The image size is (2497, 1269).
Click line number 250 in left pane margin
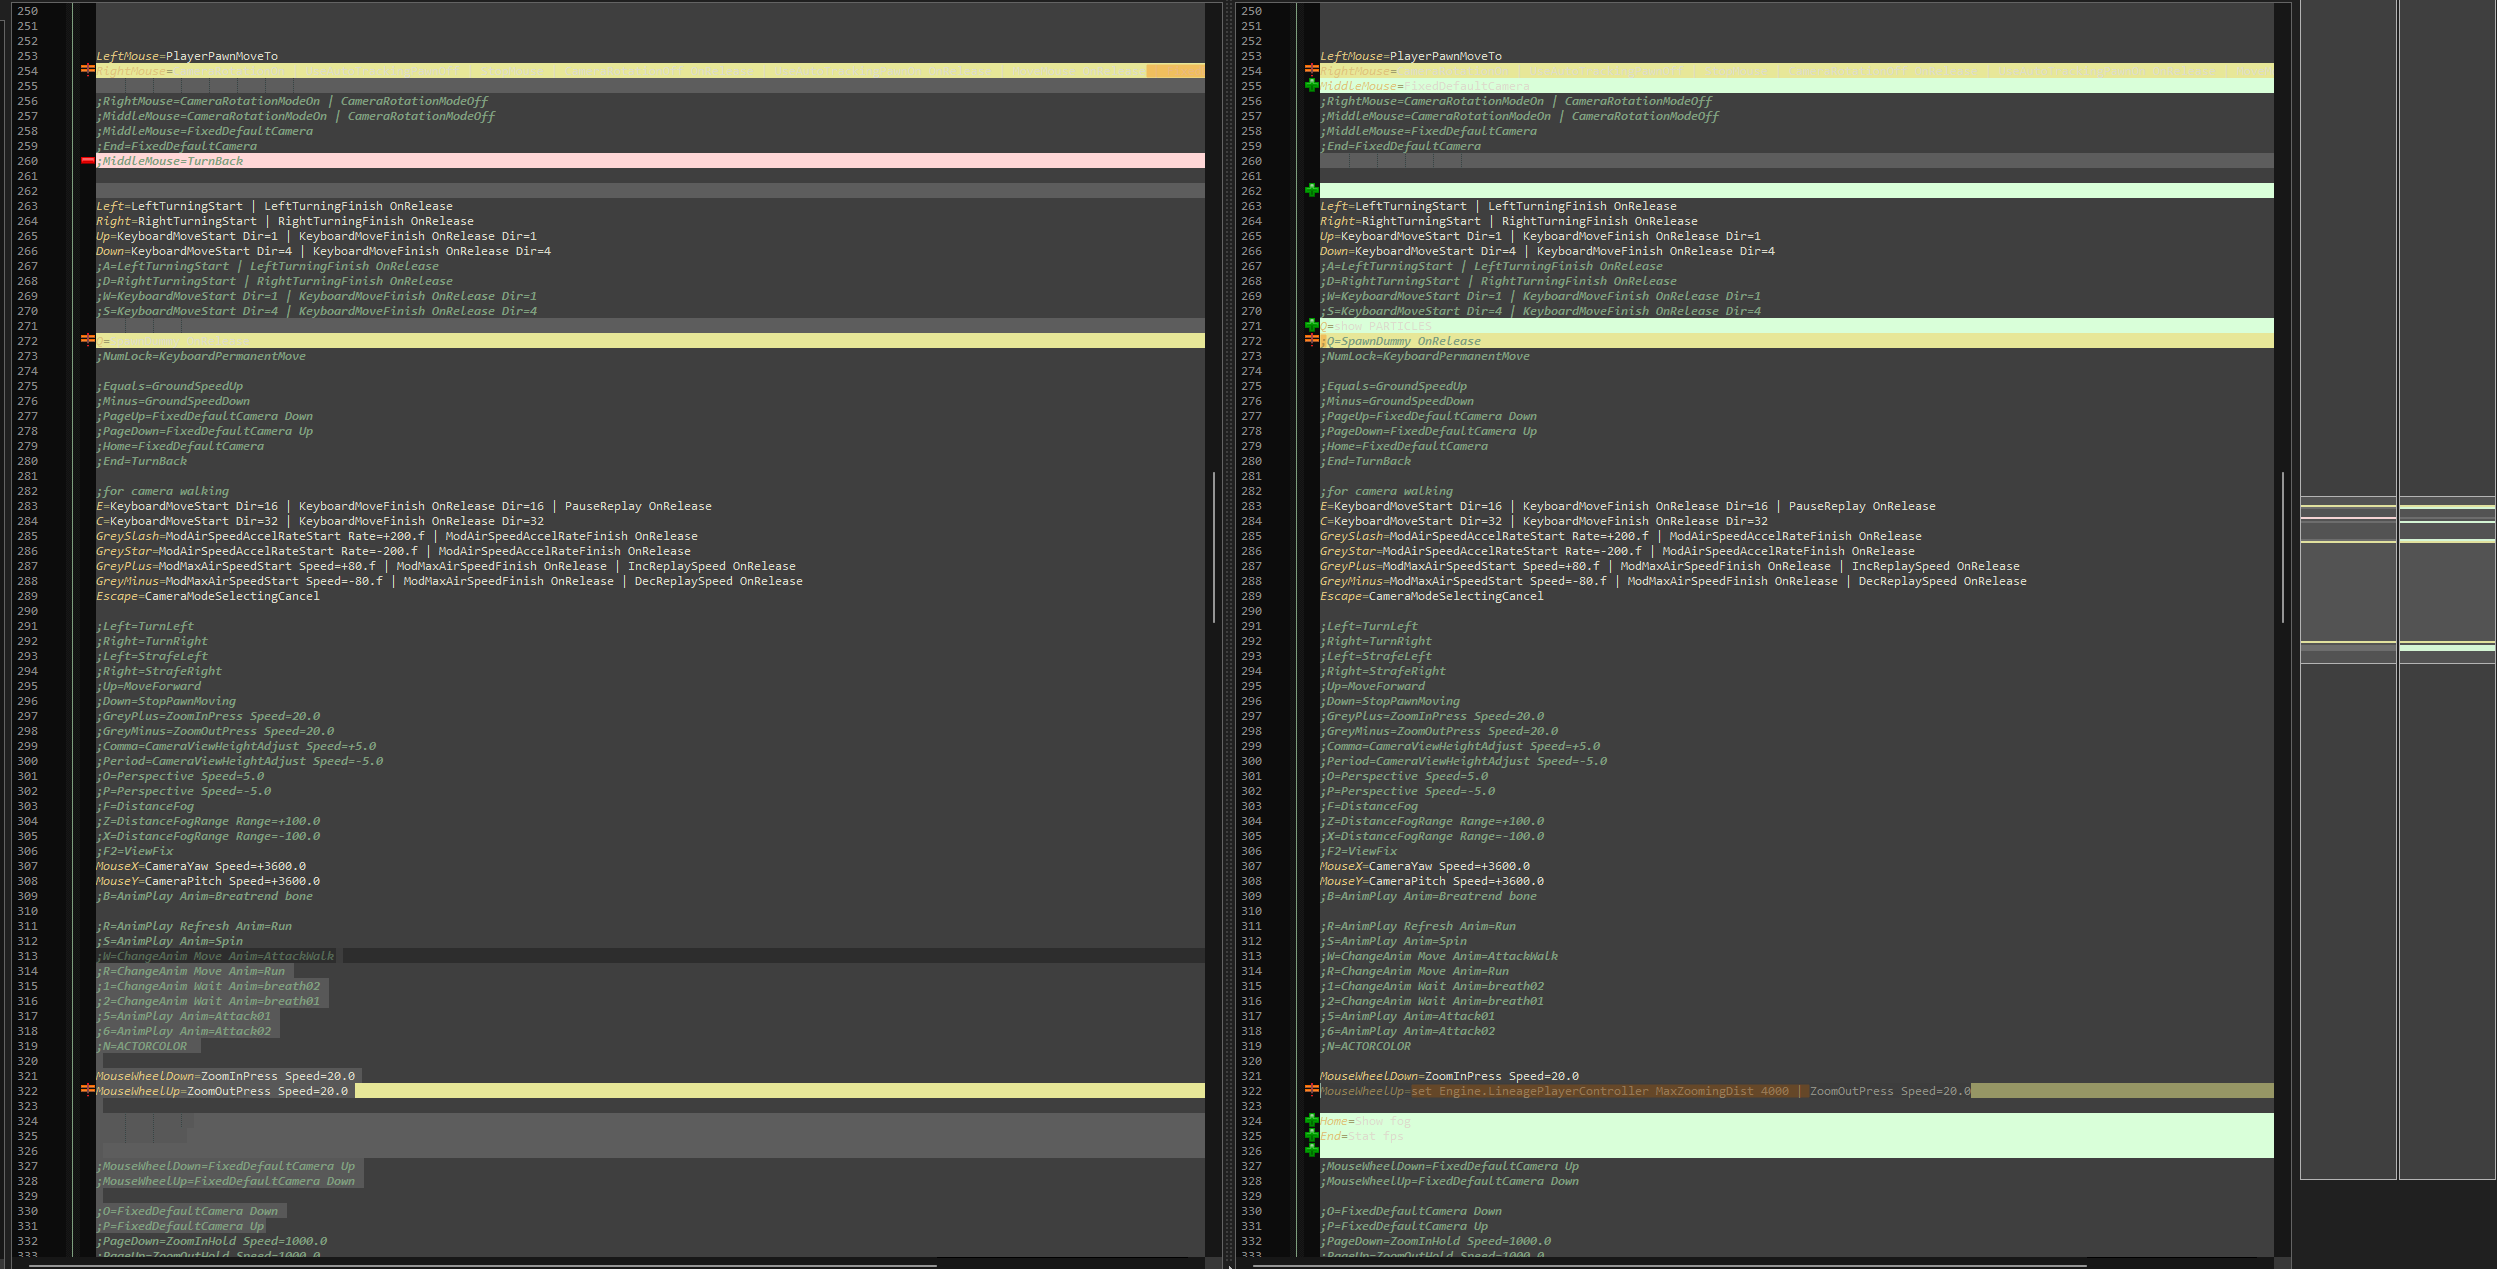[27, 11]
